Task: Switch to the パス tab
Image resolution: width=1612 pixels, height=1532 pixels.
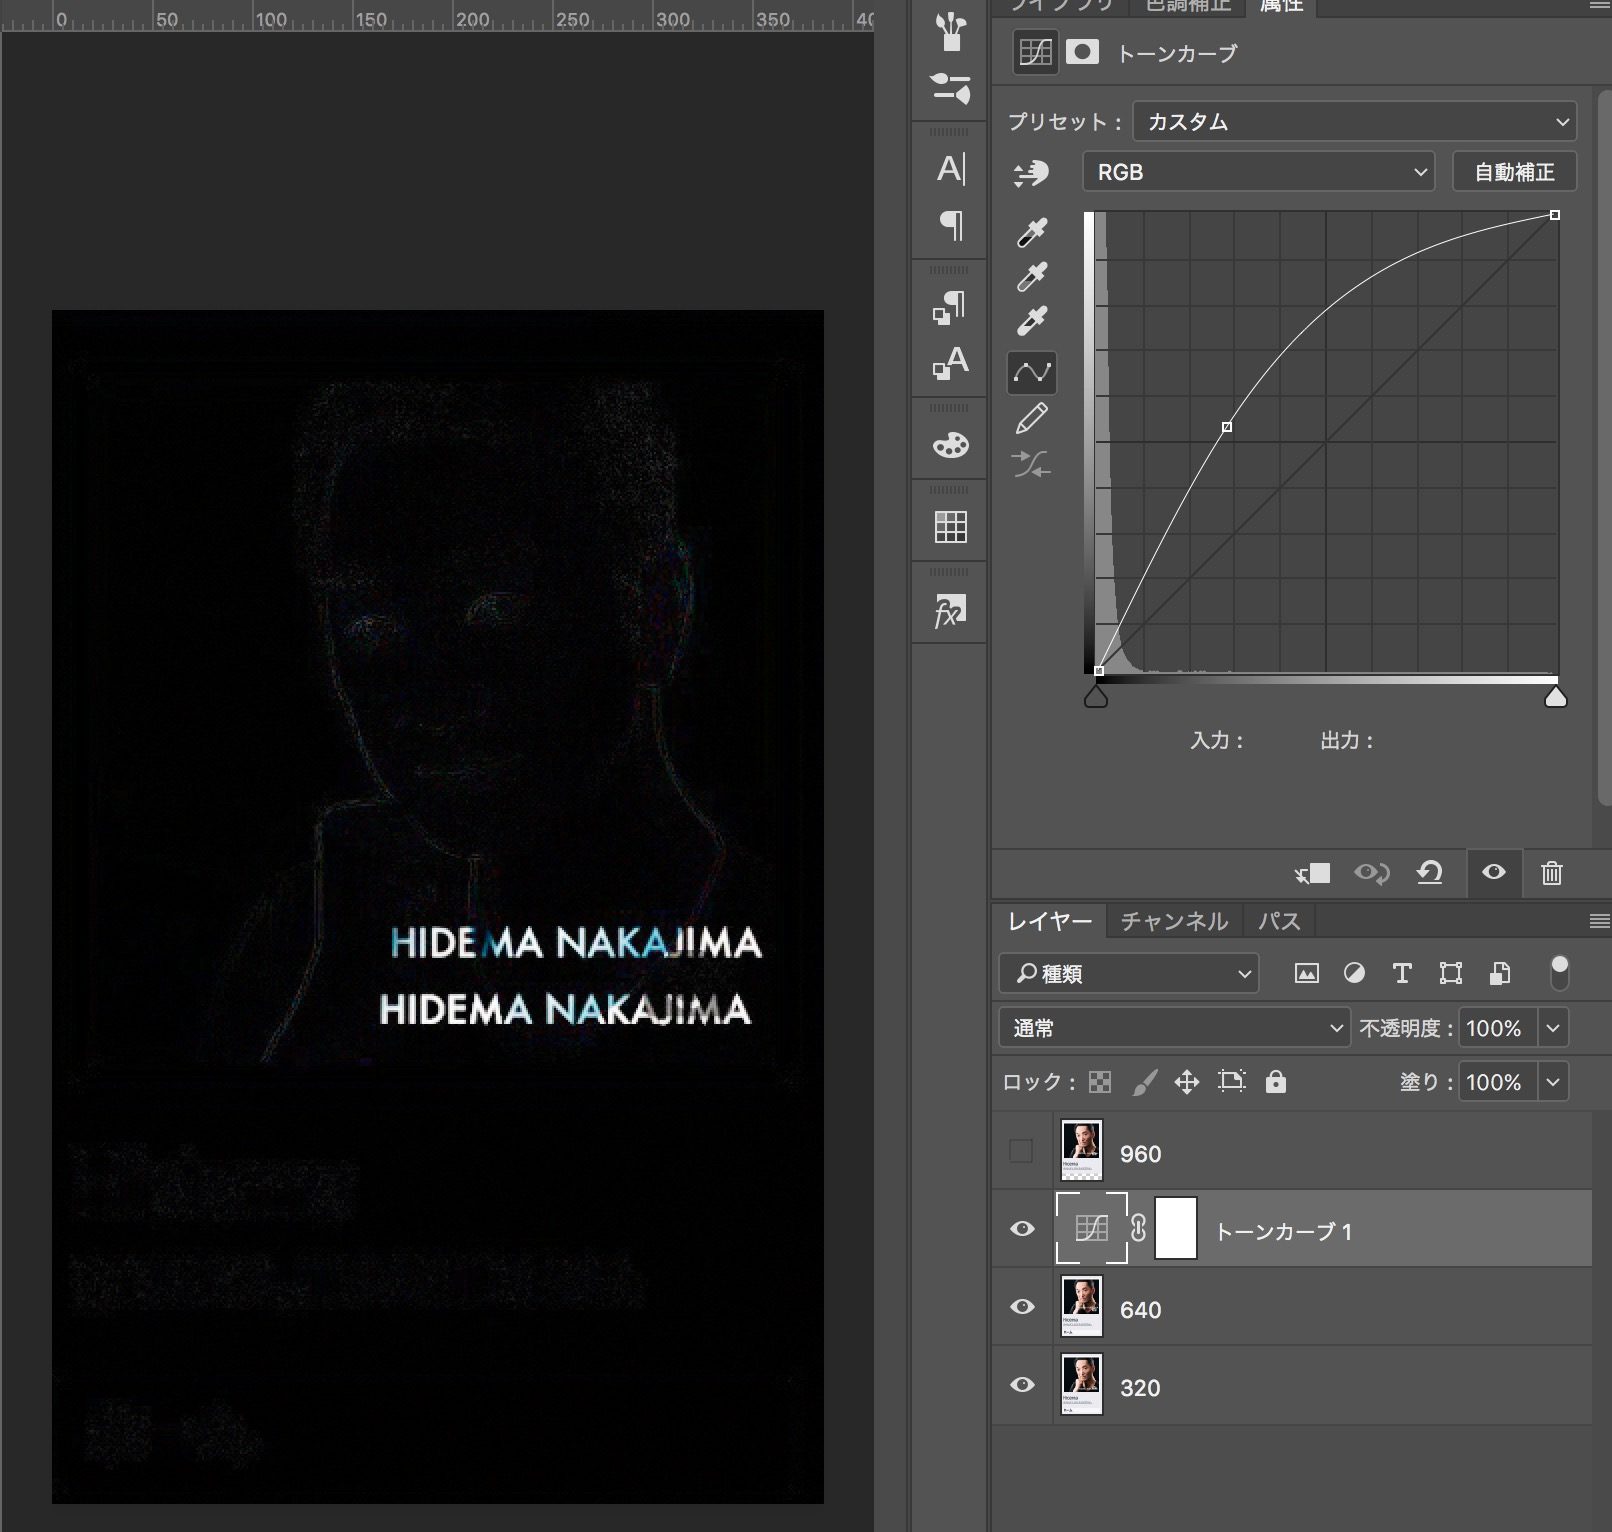Action: click(1278, 921)
